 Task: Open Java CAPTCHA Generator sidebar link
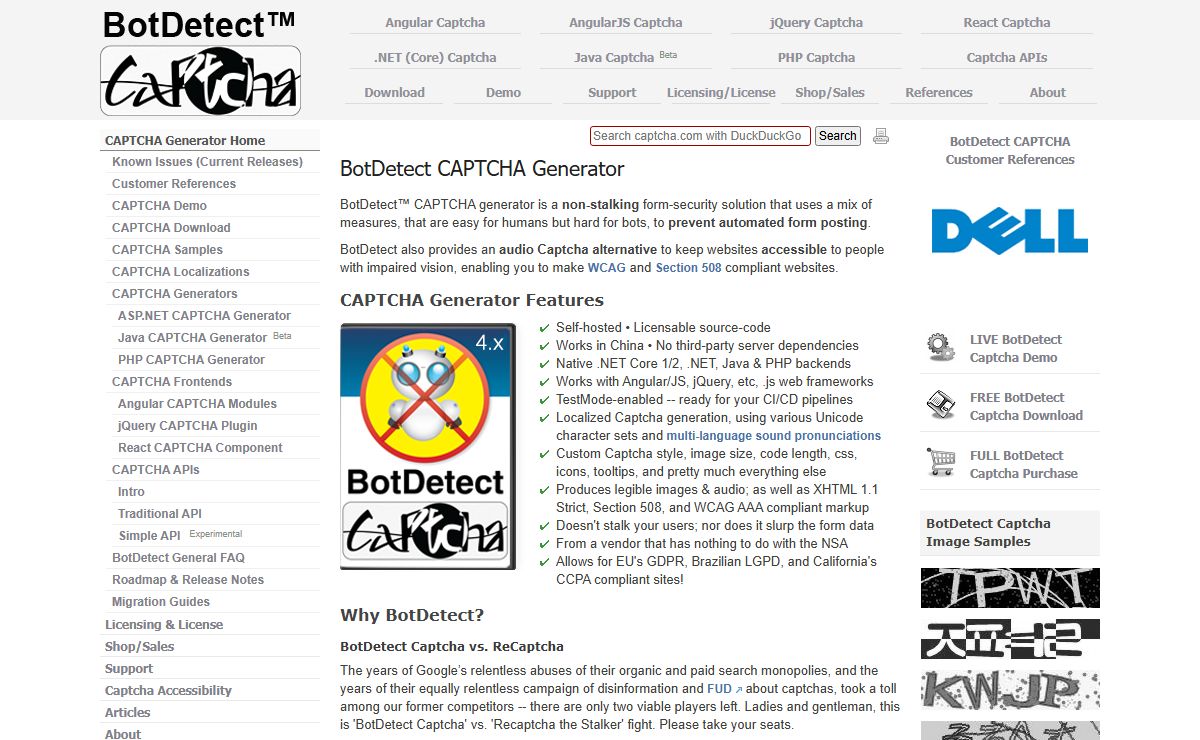tap(204, 338)
